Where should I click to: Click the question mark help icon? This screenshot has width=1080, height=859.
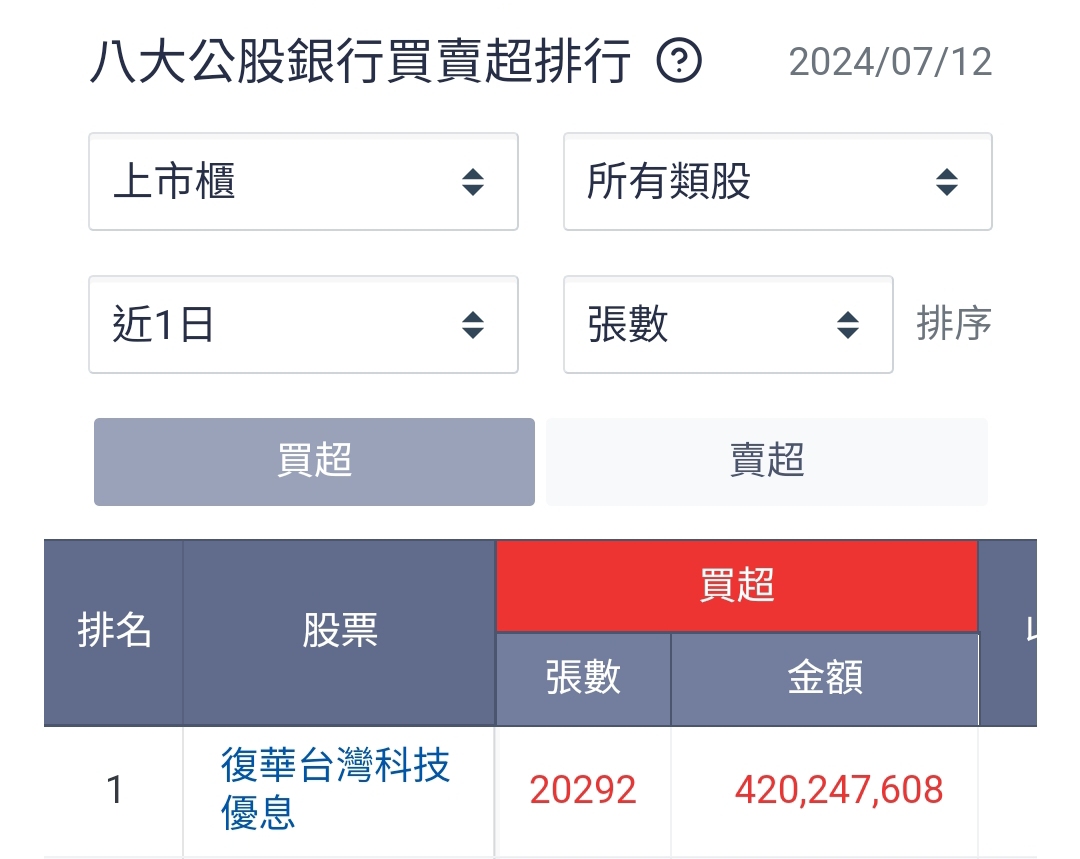(679, 63)
